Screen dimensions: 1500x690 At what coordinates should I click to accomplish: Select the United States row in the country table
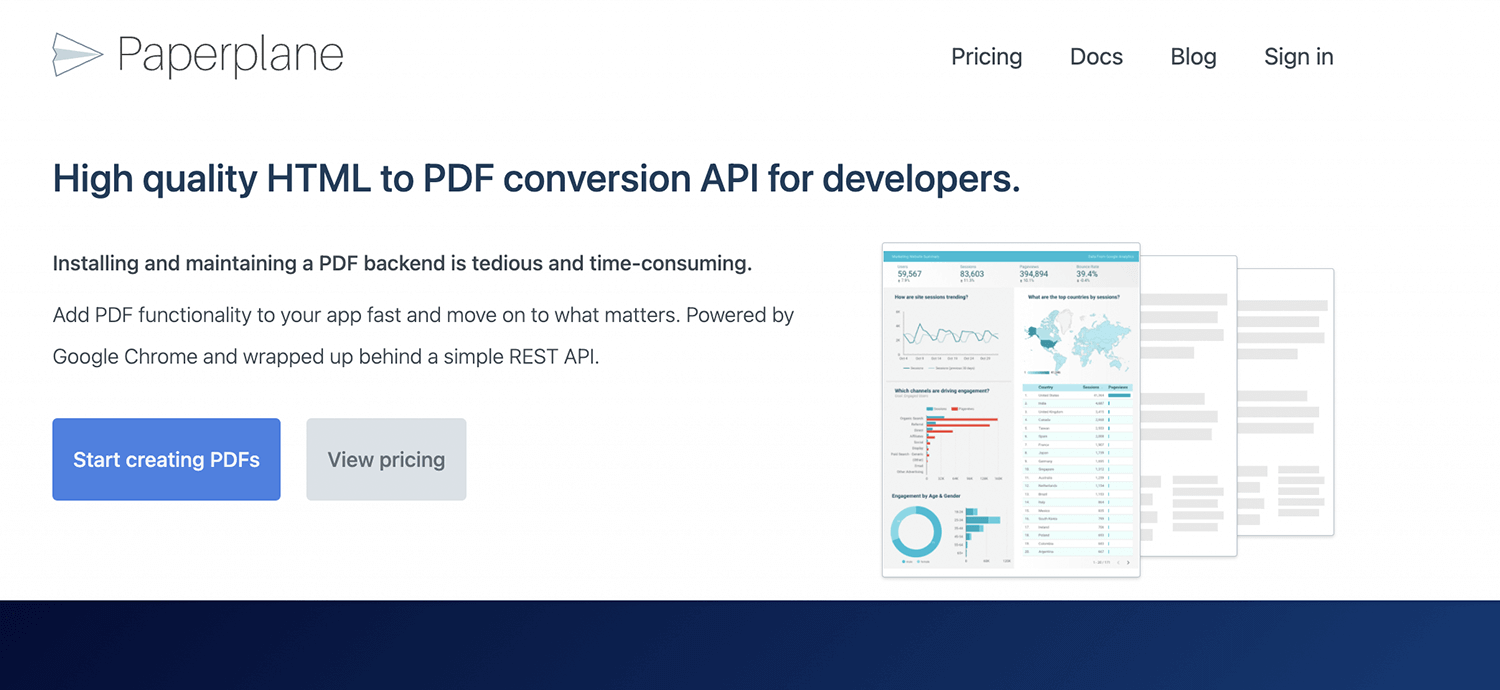point(1072,394)
